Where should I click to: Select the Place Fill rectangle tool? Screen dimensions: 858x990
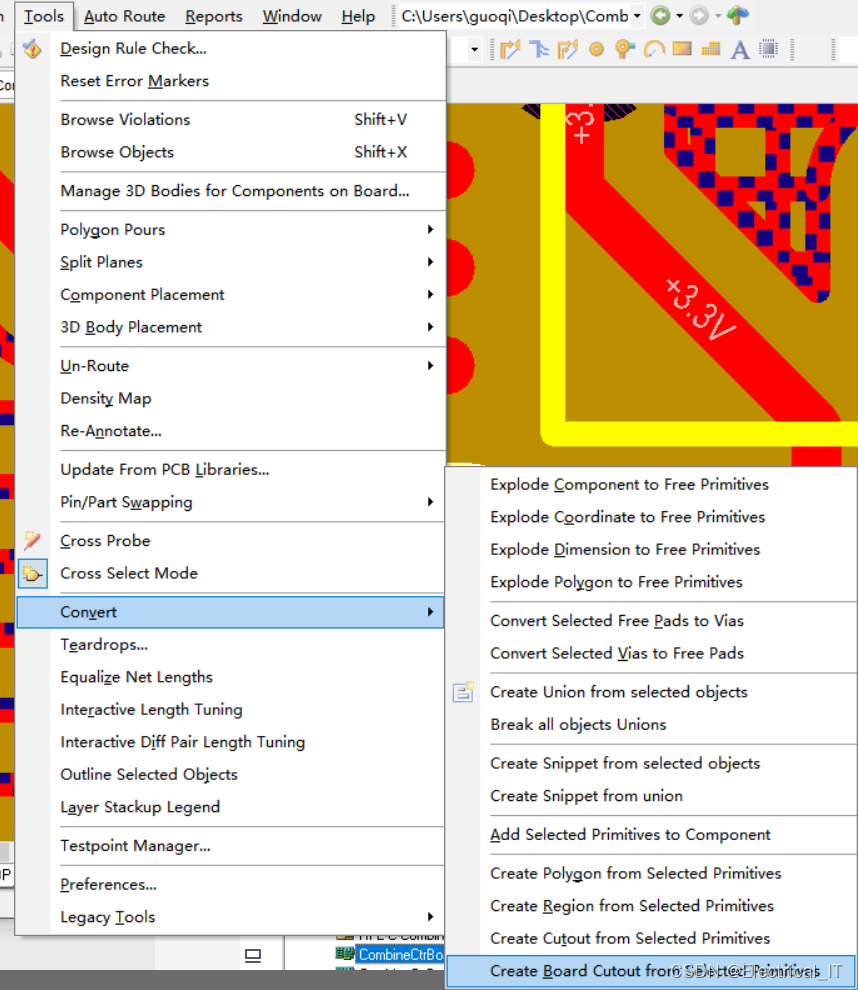click(x=682, y=49)
